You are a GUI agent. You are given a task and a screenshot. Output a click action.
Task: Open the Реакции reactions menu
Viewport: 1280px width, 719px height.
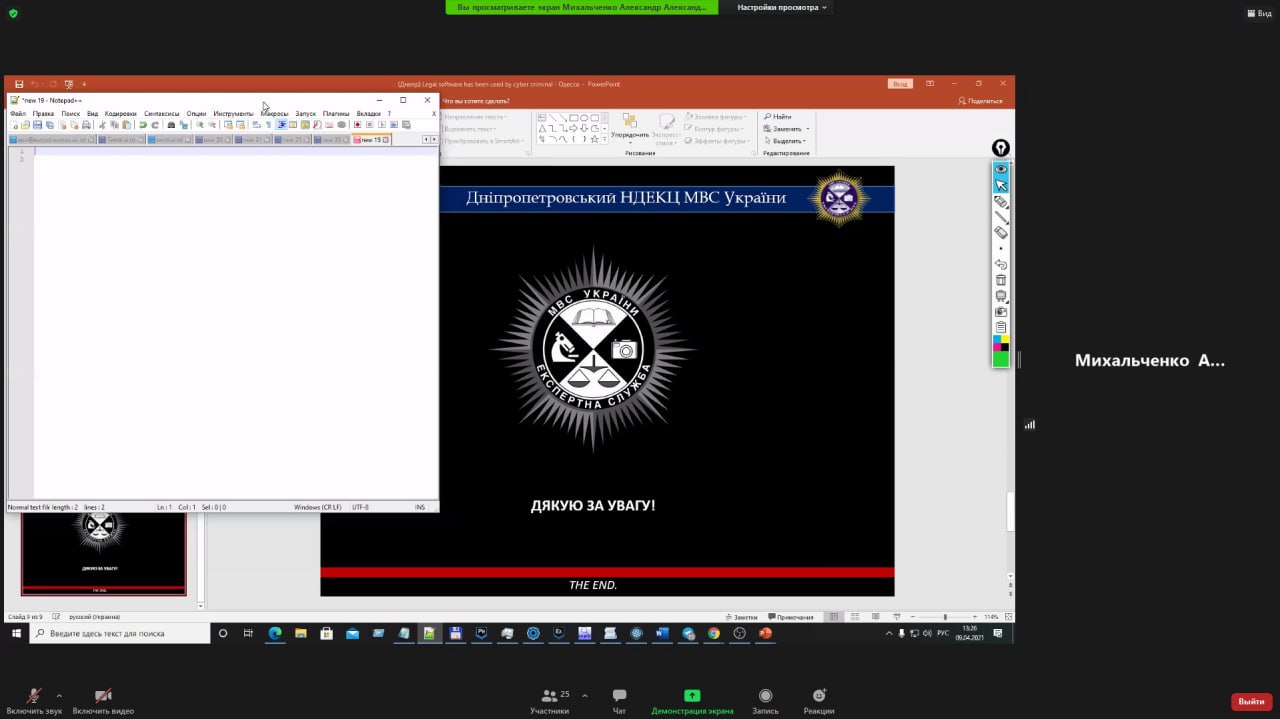tap(819, 702)
